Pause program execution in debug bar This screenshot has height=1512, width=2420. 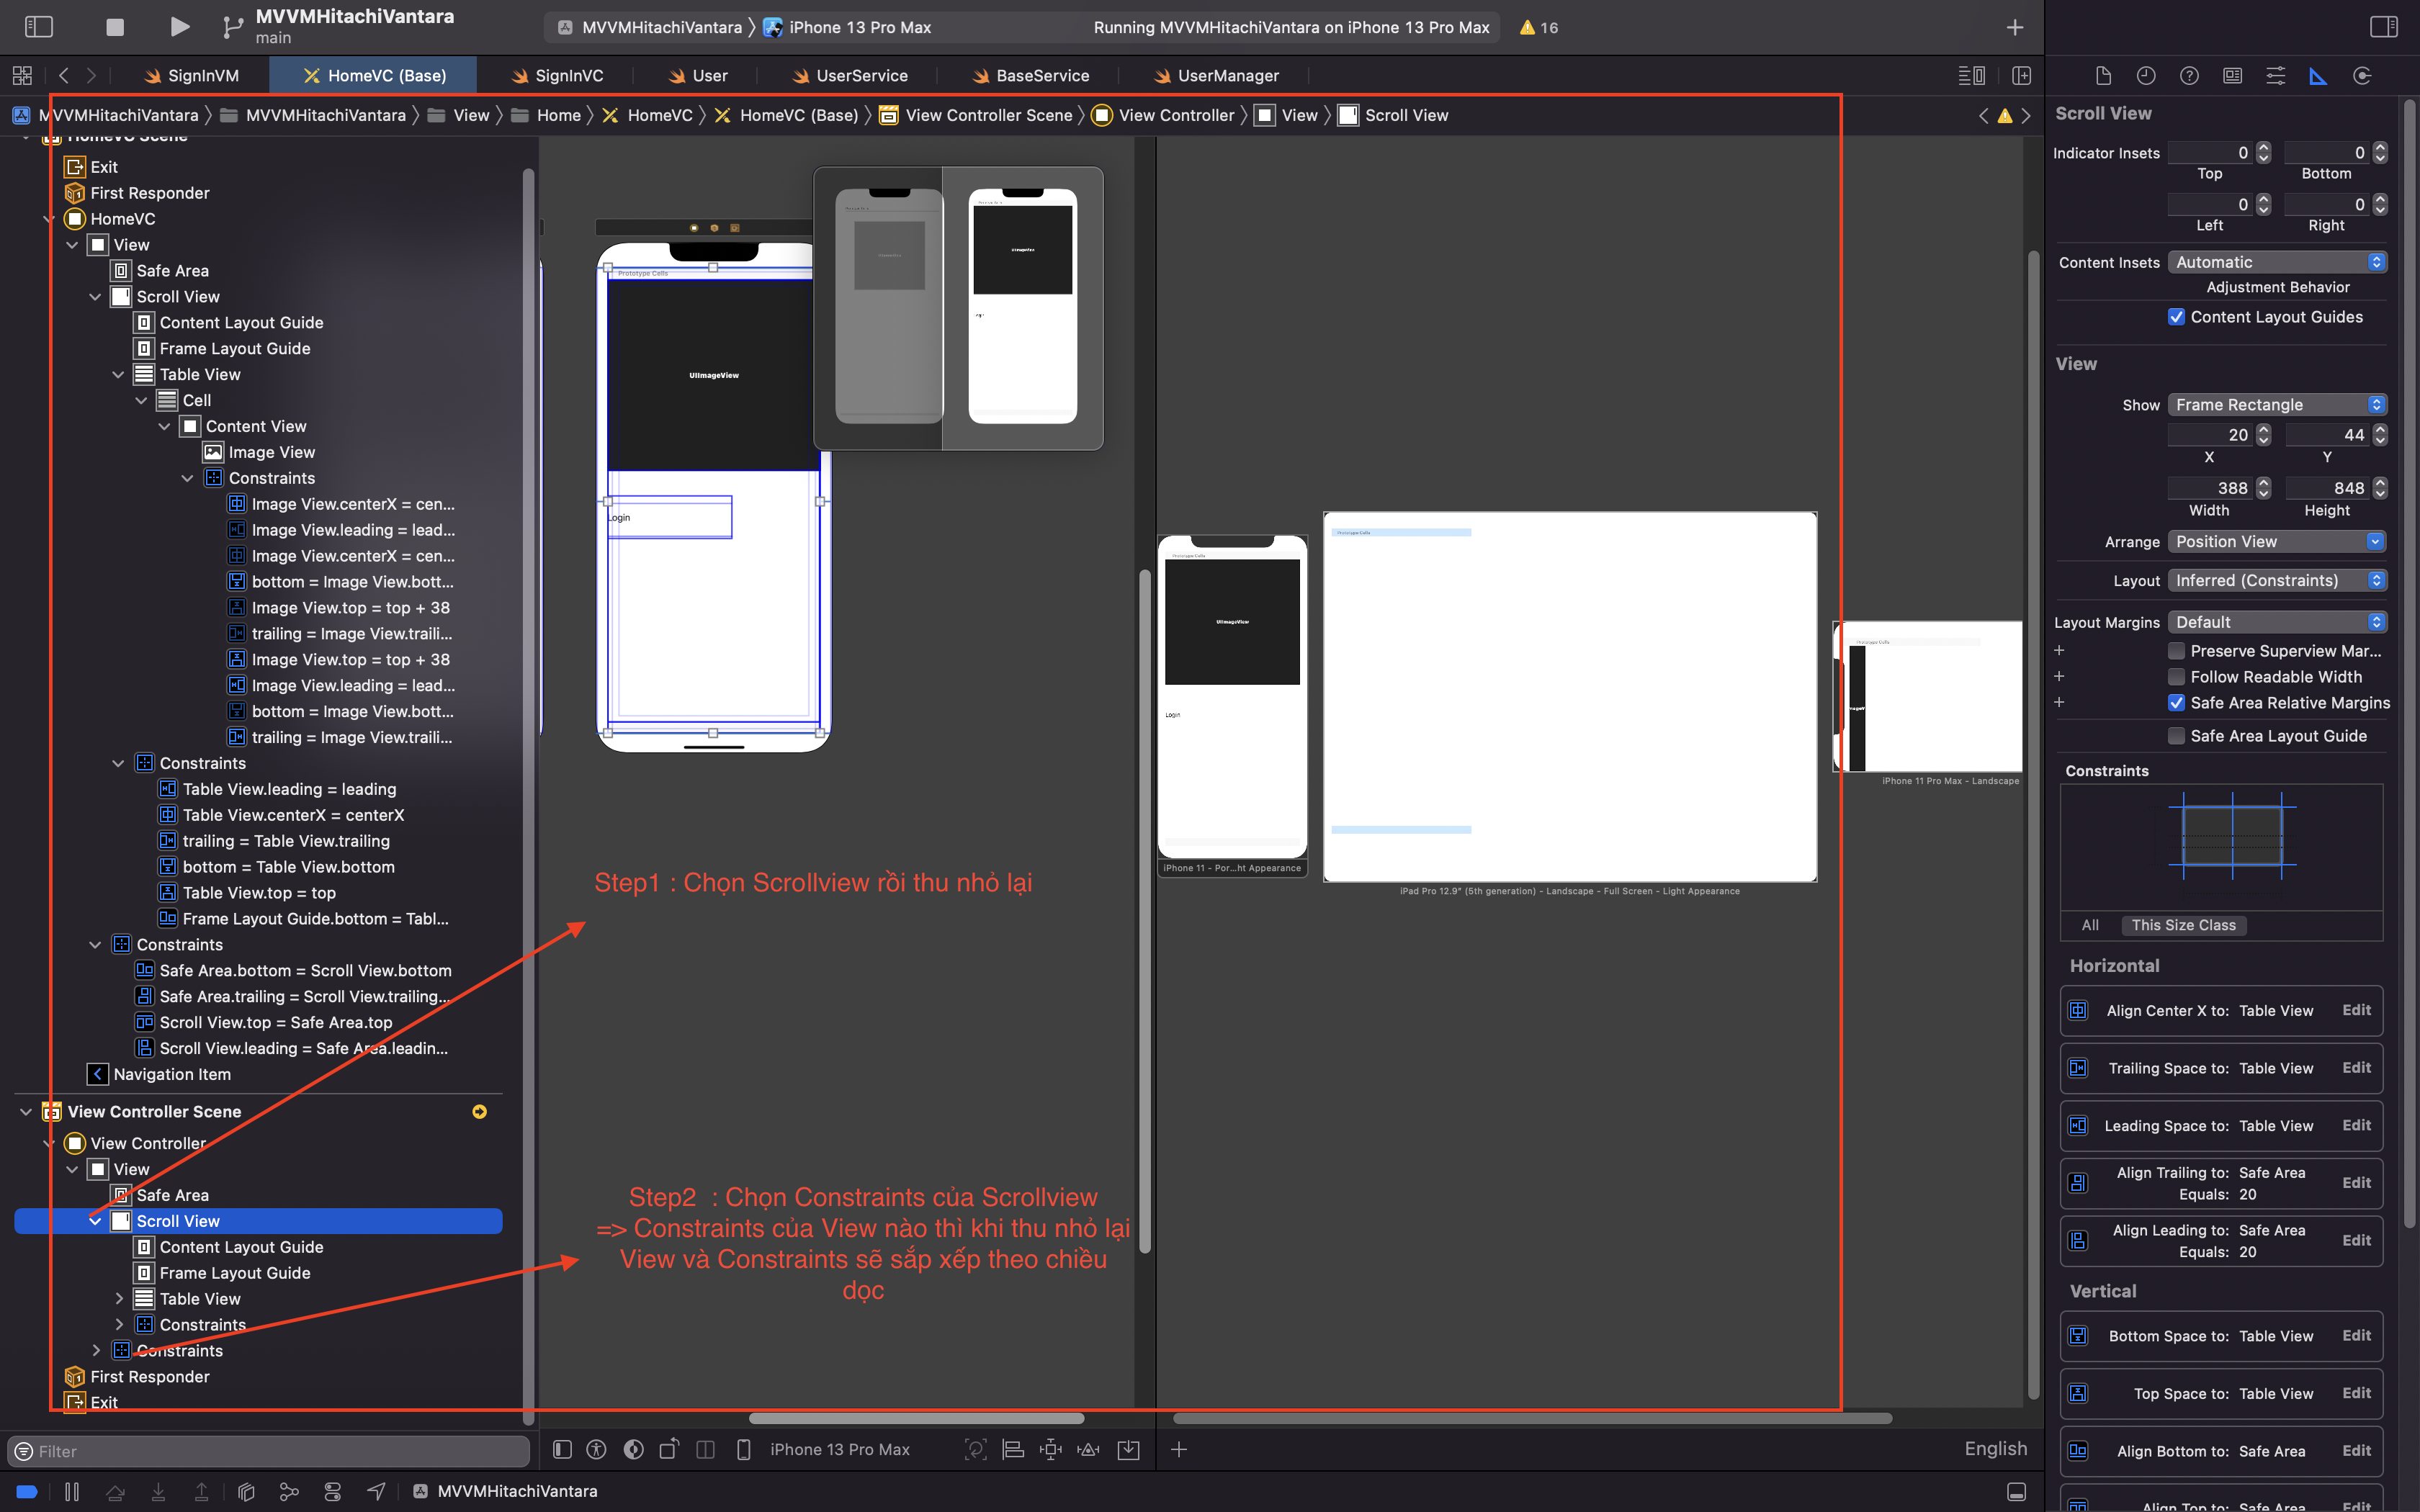72,1491
